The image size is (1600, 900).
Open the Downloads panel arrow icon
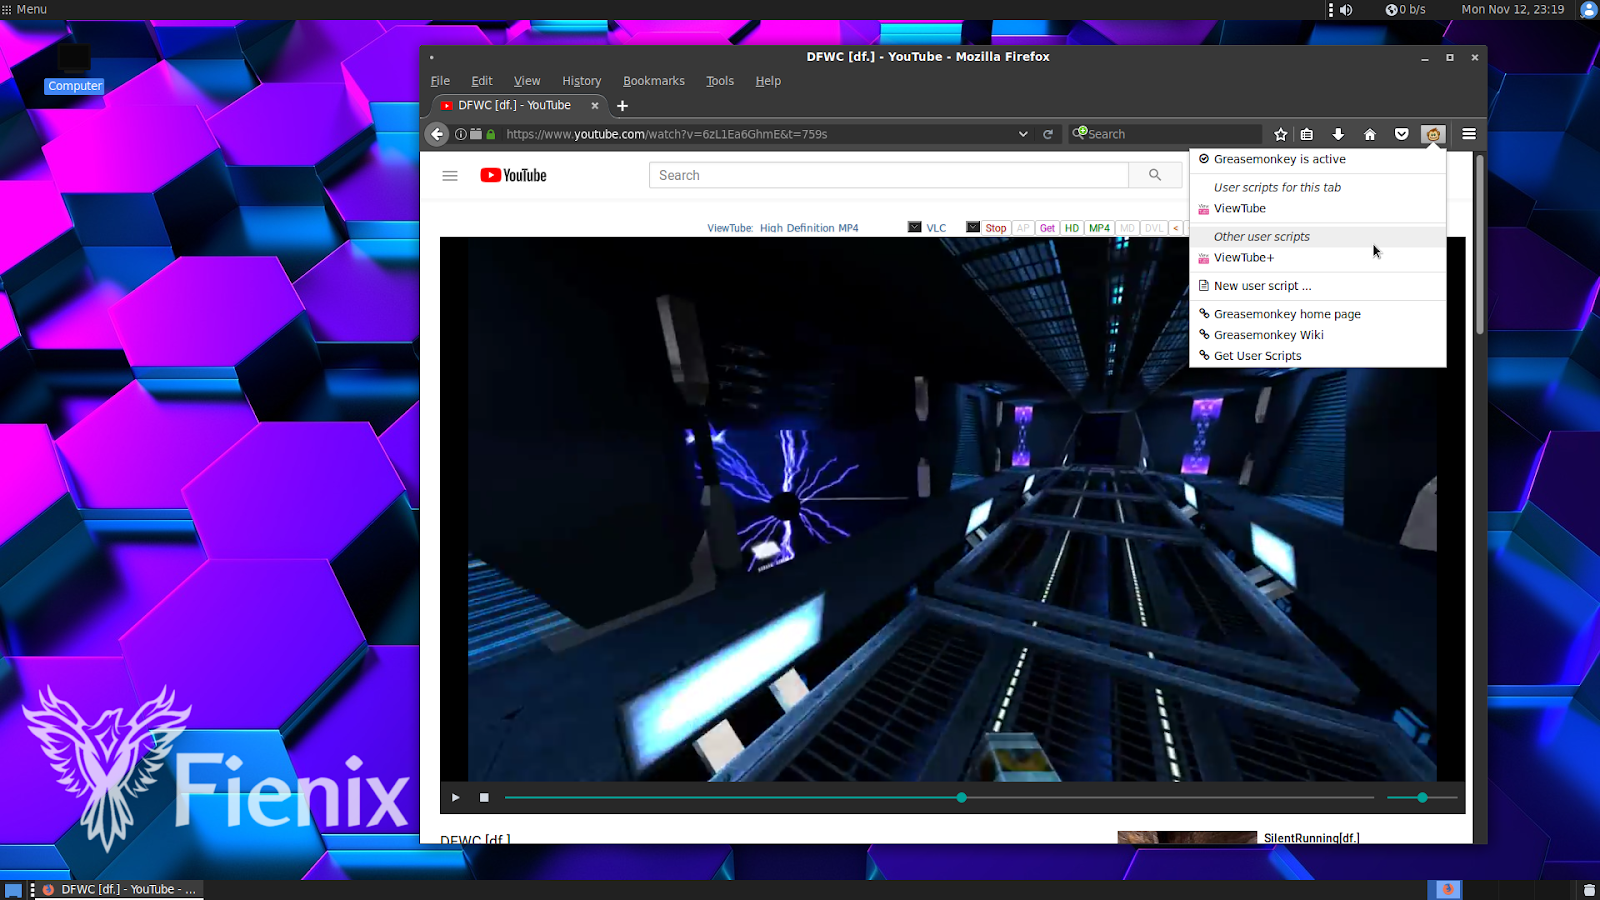1338,133
